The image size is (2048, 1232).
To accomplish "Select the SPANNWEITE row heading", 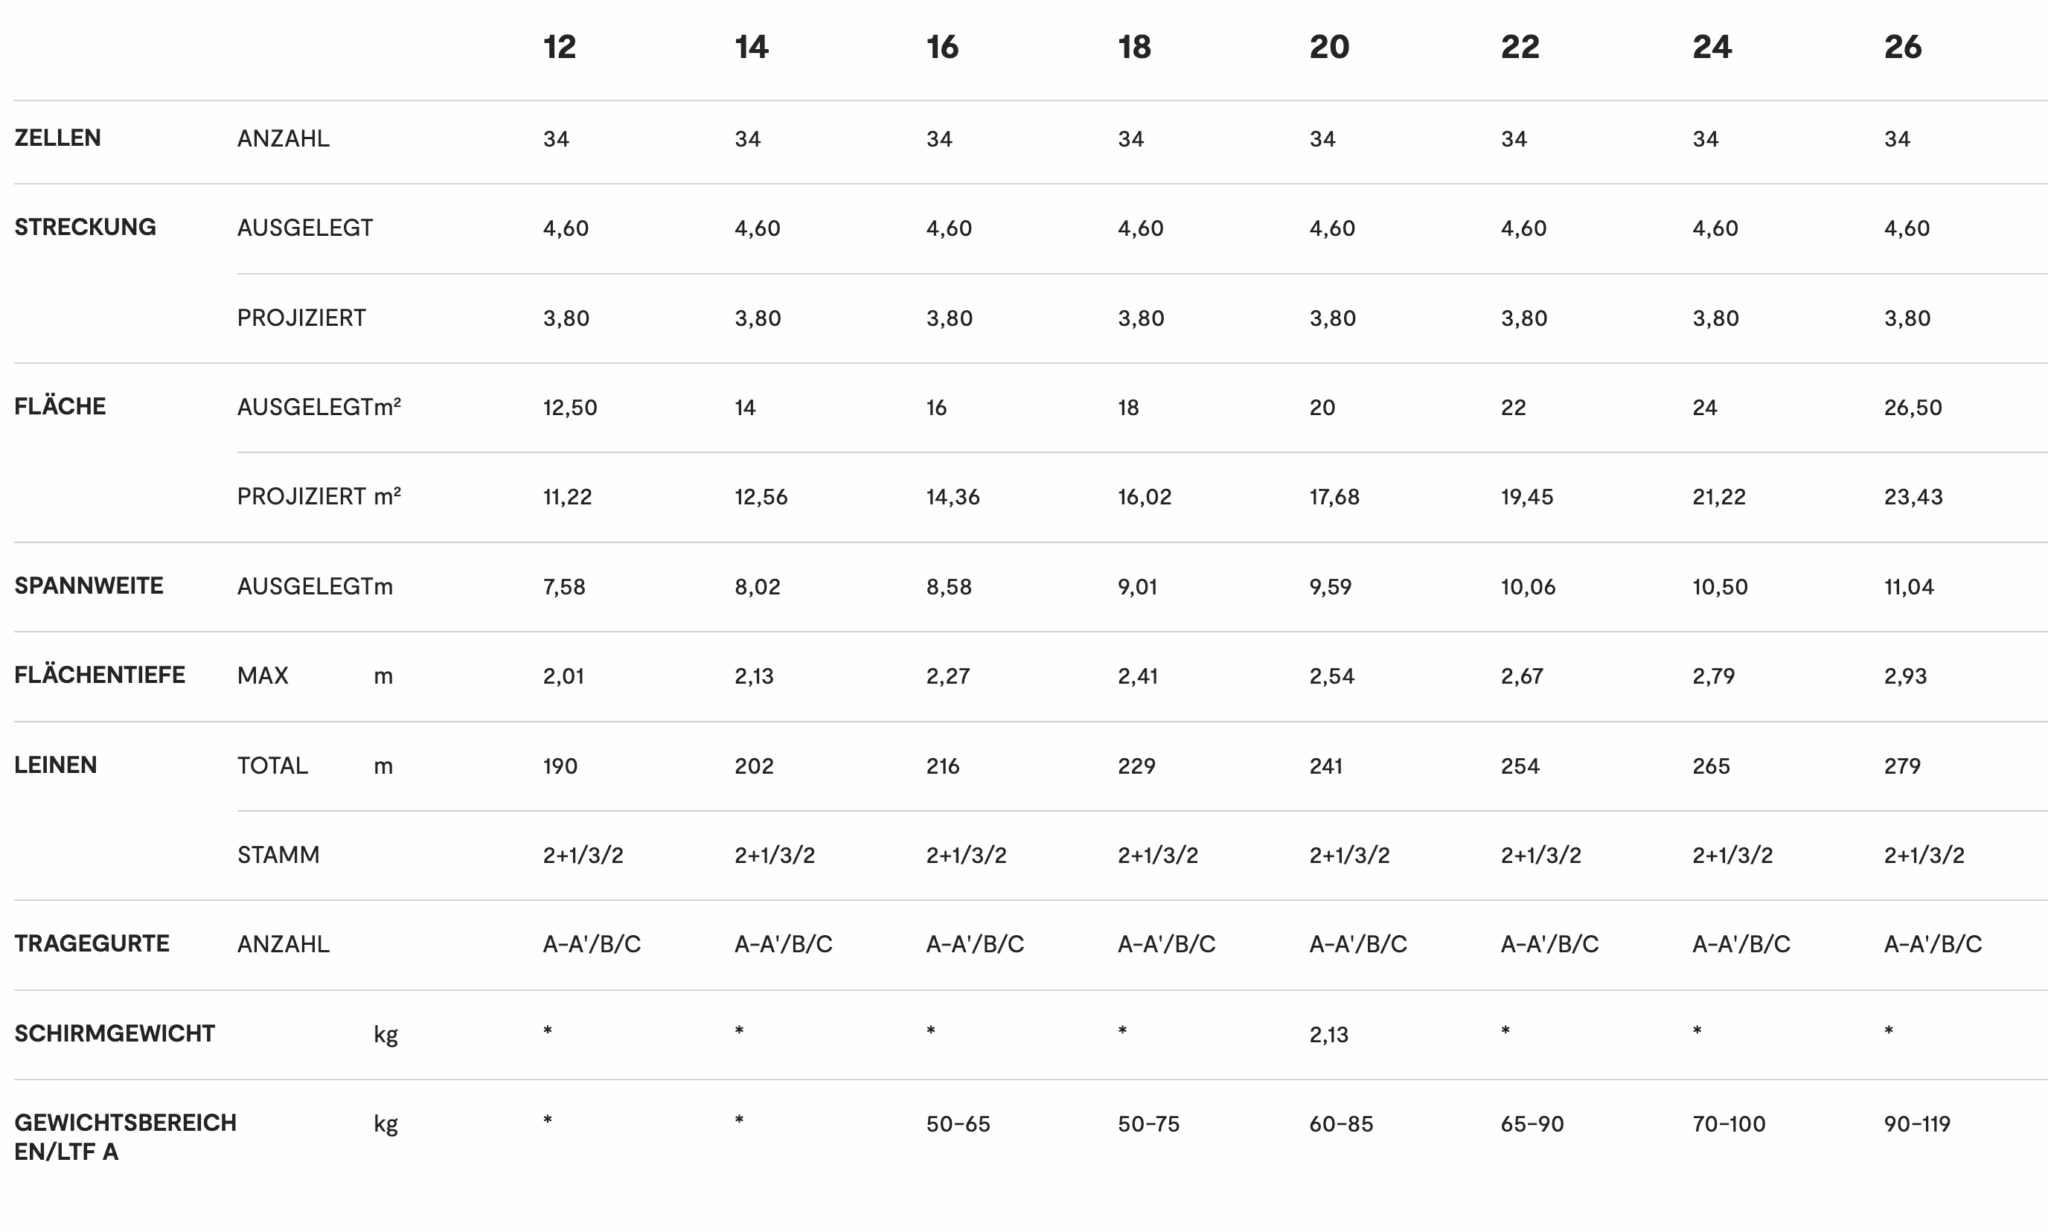I will coord(88,586).
